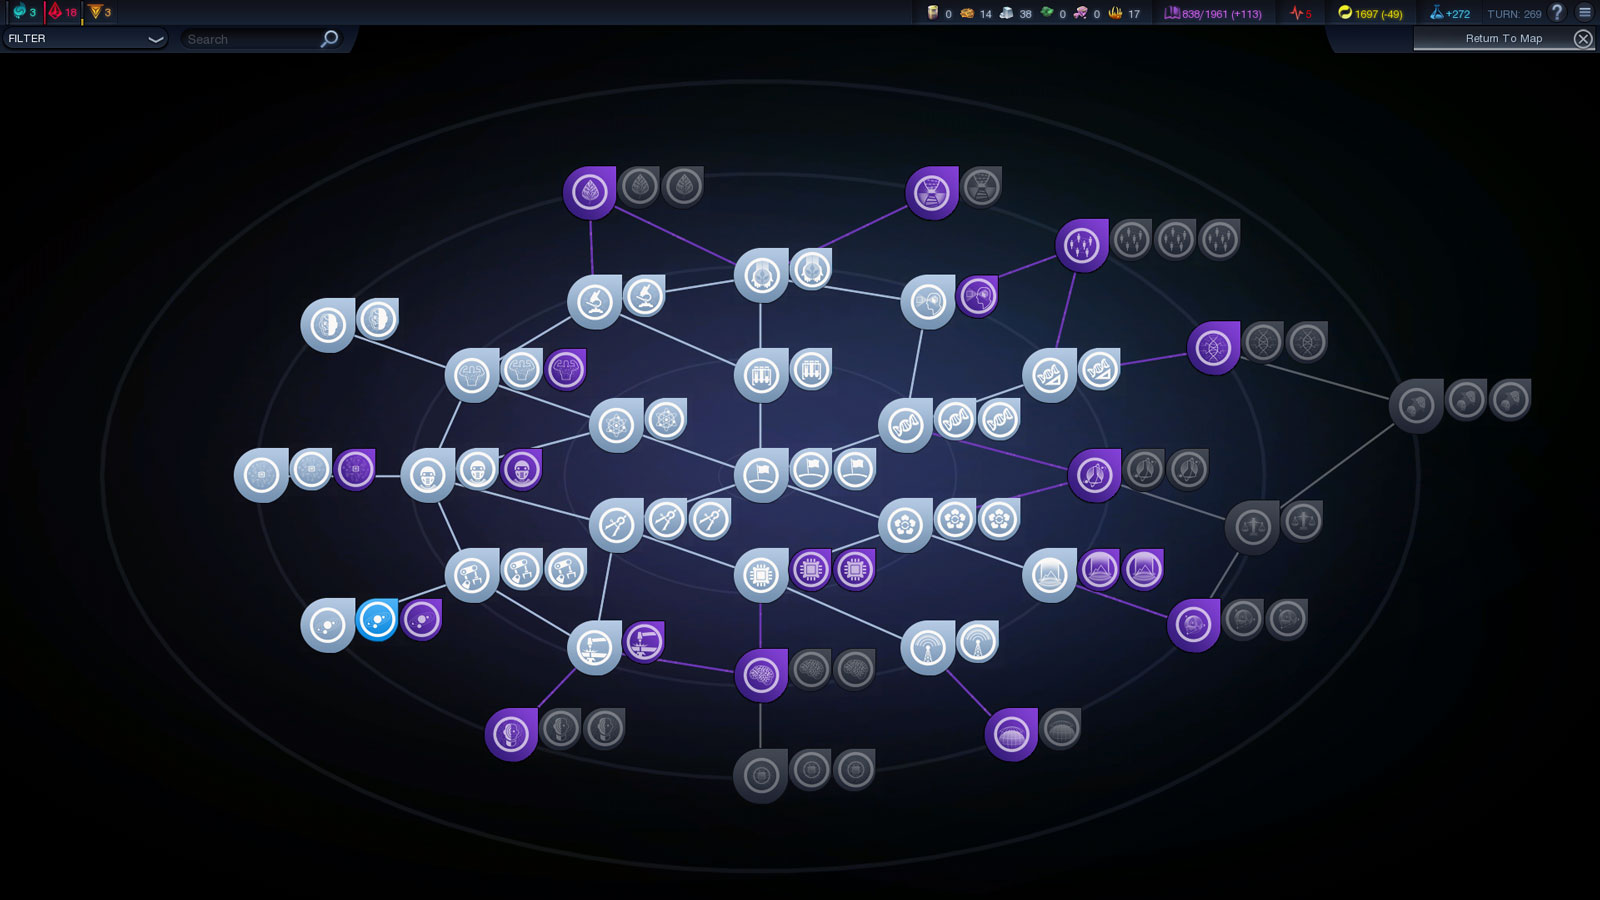Viewport: 1600px width, 900px height.
Task: Select the large hands-holding-plant tech node
Action: pyautogui.click(x=761, y=275)
